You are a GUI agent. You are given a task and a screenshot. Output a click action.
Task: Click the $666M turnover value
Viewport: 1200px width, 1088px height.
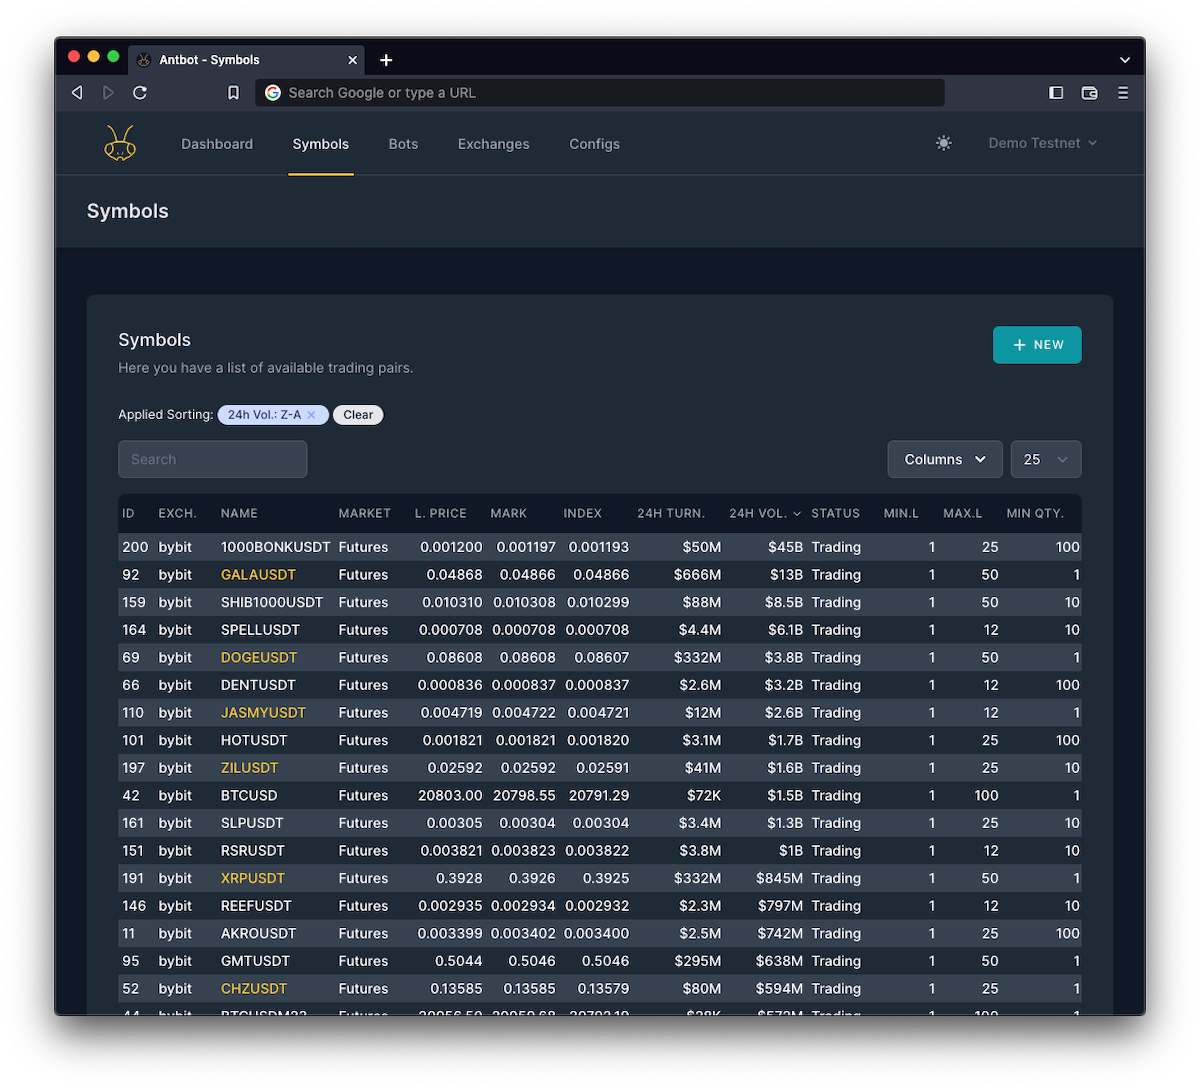tap(697, 575)
